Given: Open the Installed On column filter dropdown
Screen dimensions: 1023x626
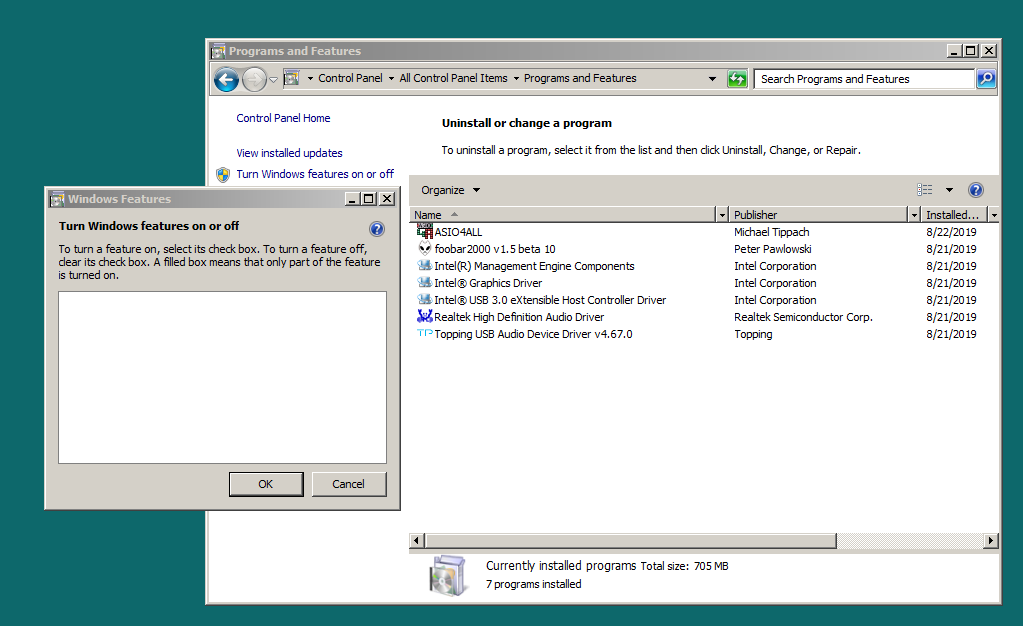Looking at the screenshot, I should [993, 215].
